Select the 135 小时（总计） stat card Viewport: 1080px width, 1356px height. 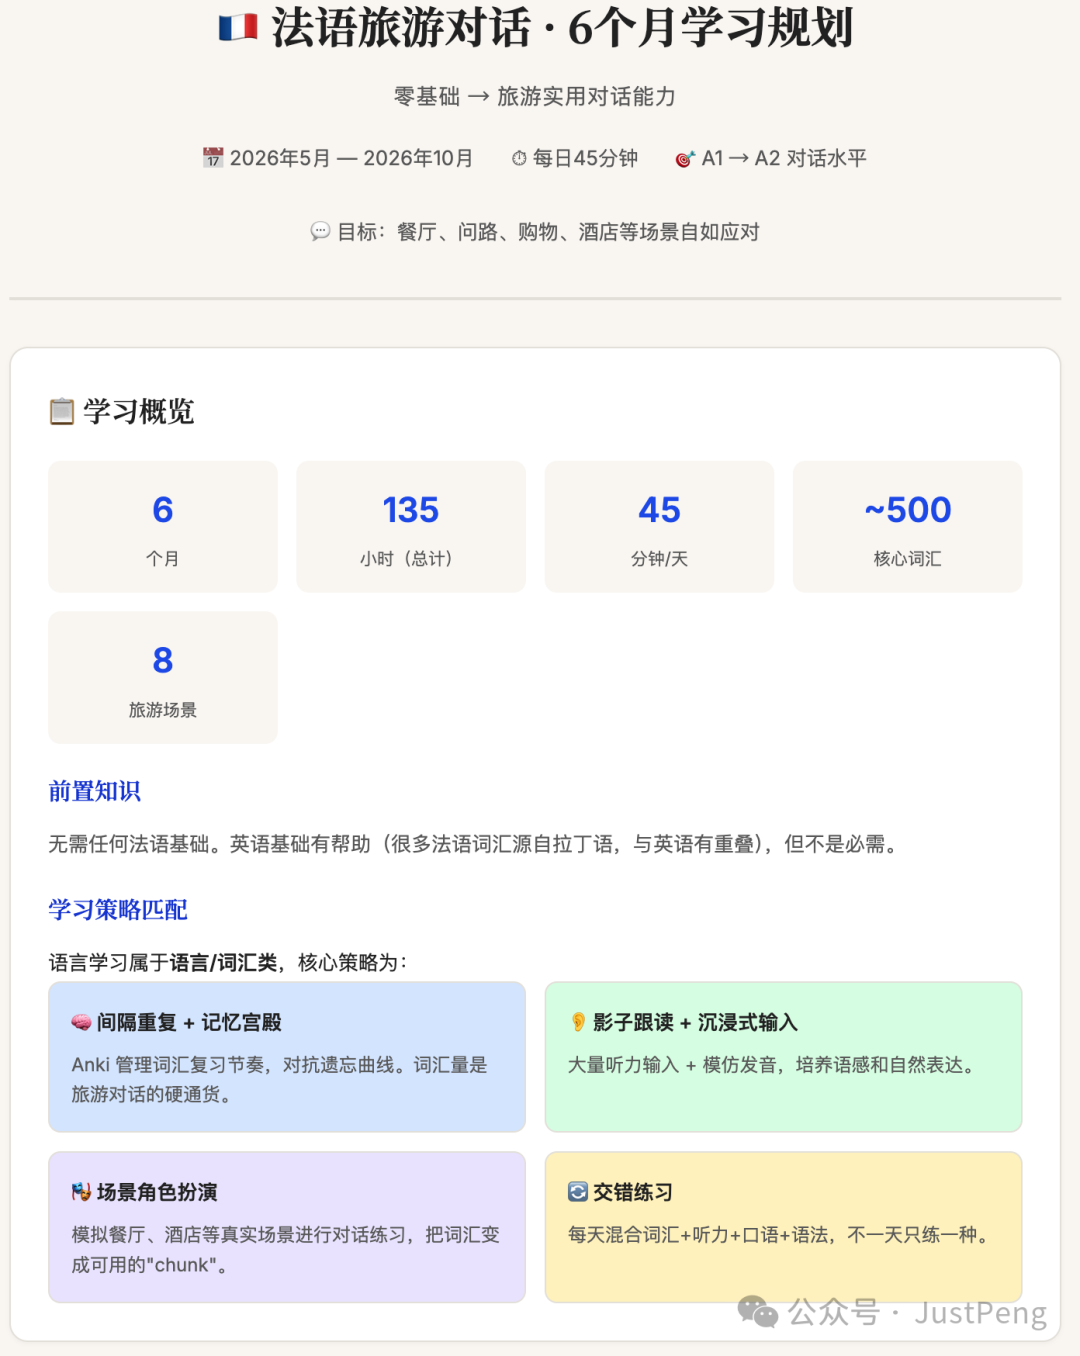point(411,527)
